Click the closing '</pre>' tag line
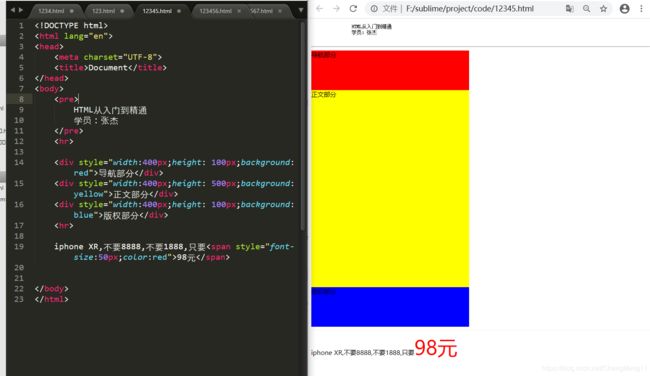The width and height of the screenshot is (650, 376). (68, 131)
